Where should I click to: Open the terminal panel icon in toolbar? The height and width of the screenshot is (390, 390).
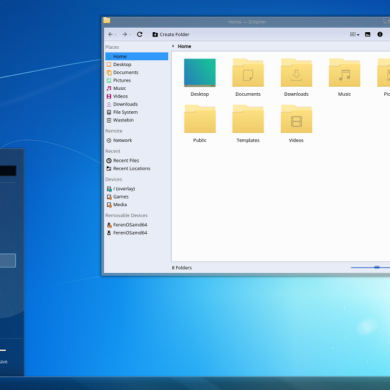point(368,34)
